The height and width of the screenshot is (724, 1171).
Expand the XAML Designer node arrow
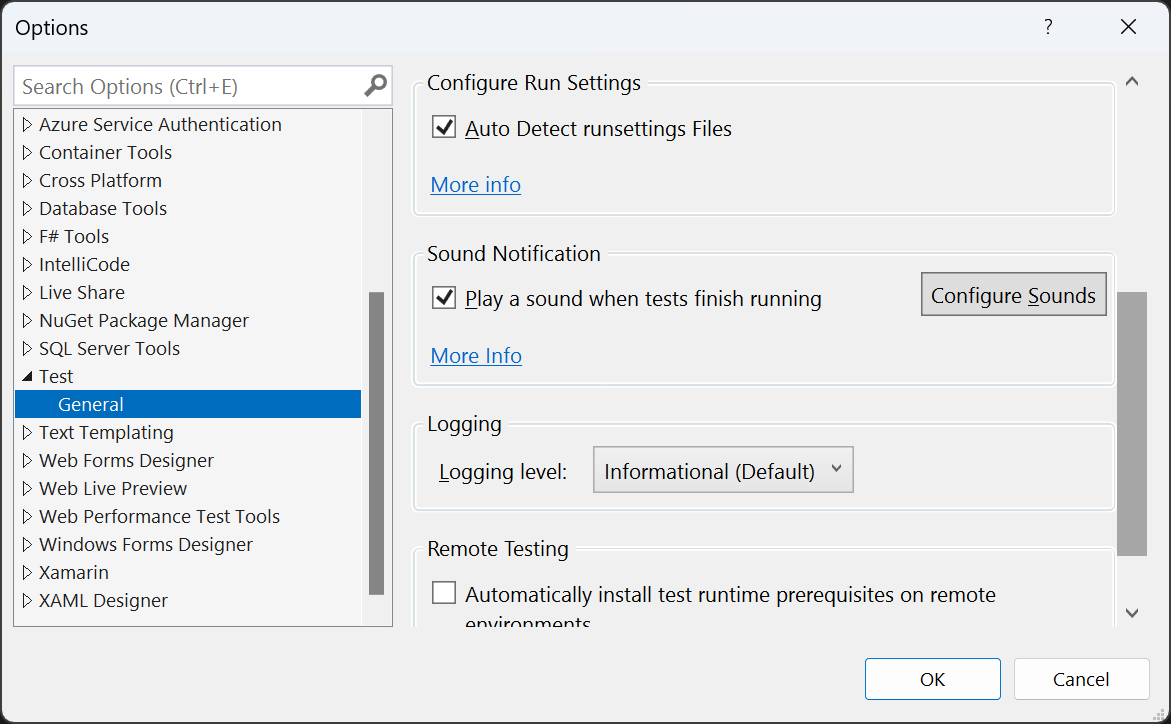click(x=27, y=600)
